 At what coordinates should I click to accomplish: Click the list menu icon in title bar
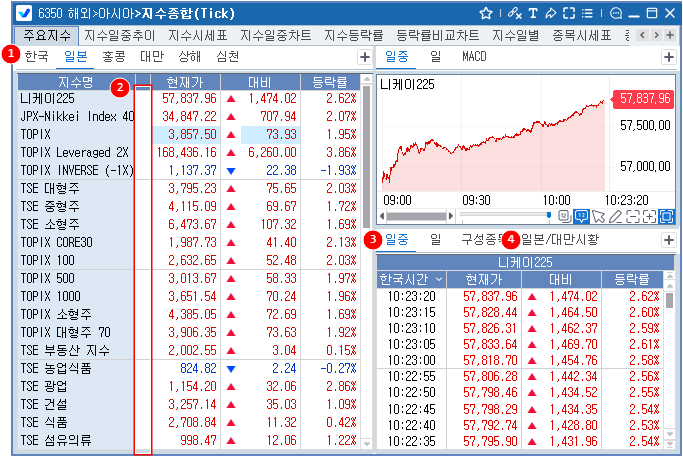[587, 13]
